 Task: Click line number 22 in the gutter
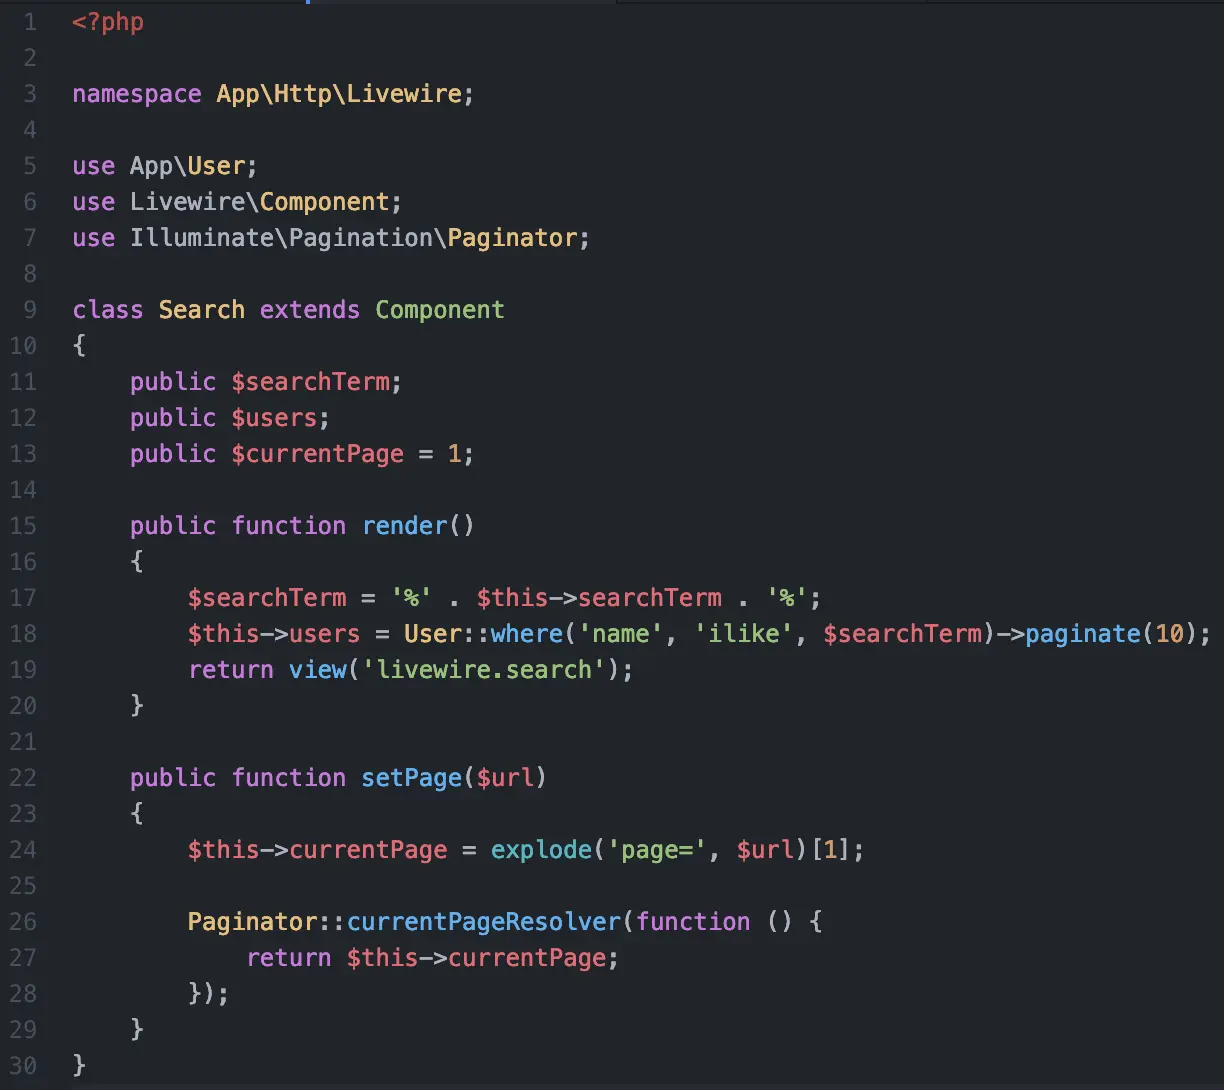coord(22,778)
